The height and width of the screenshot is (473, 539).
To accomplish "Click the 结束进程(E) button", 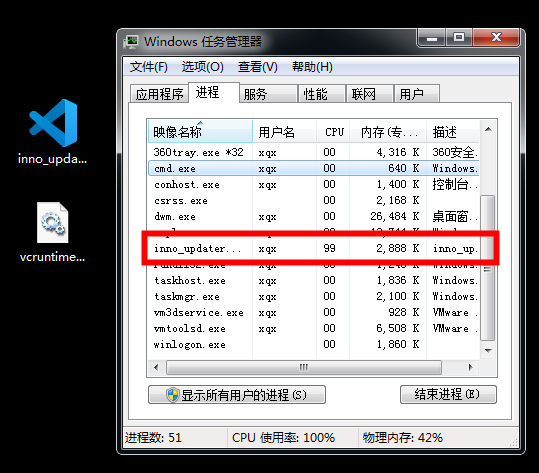I will coord(448,394).
